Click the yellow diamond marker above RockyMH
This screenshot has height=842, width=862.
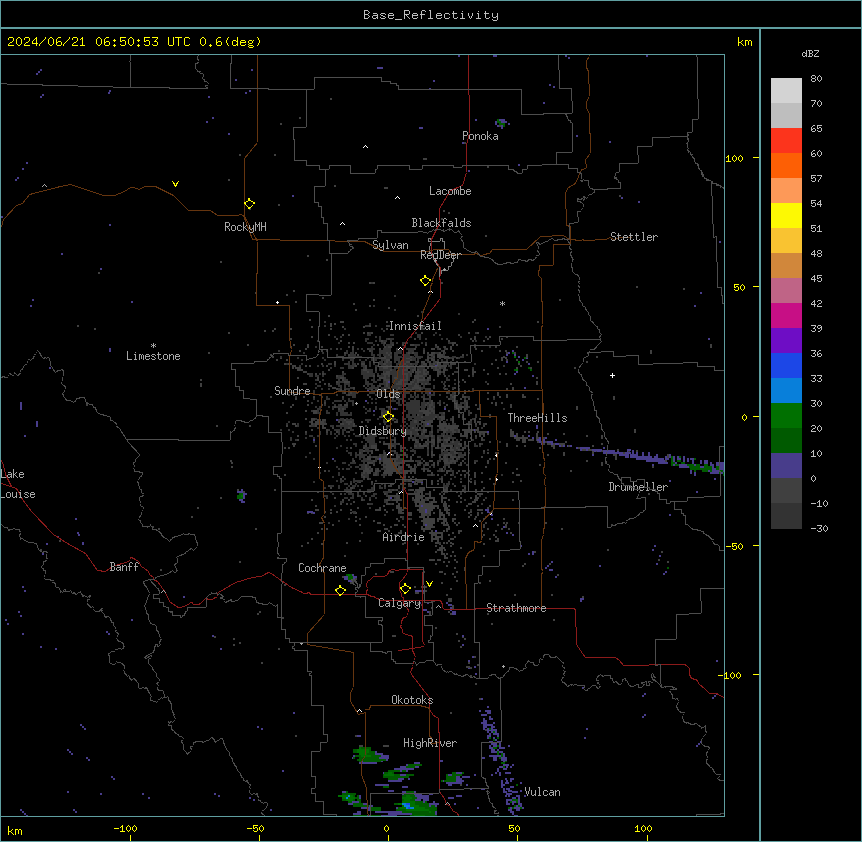(249, 204)
